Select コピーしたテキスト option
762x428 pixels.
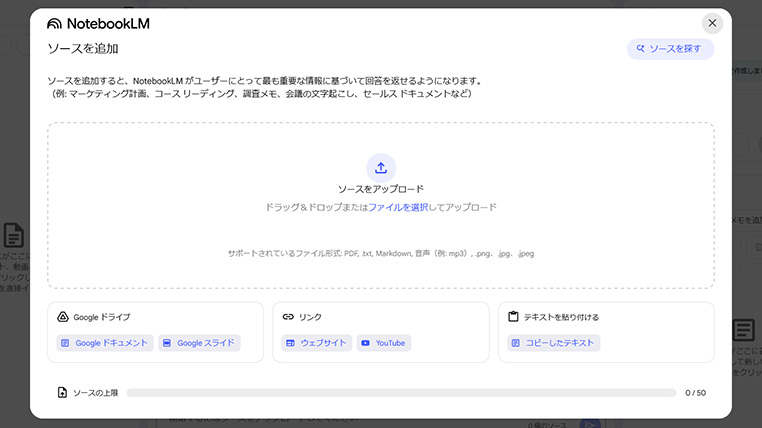554,343
